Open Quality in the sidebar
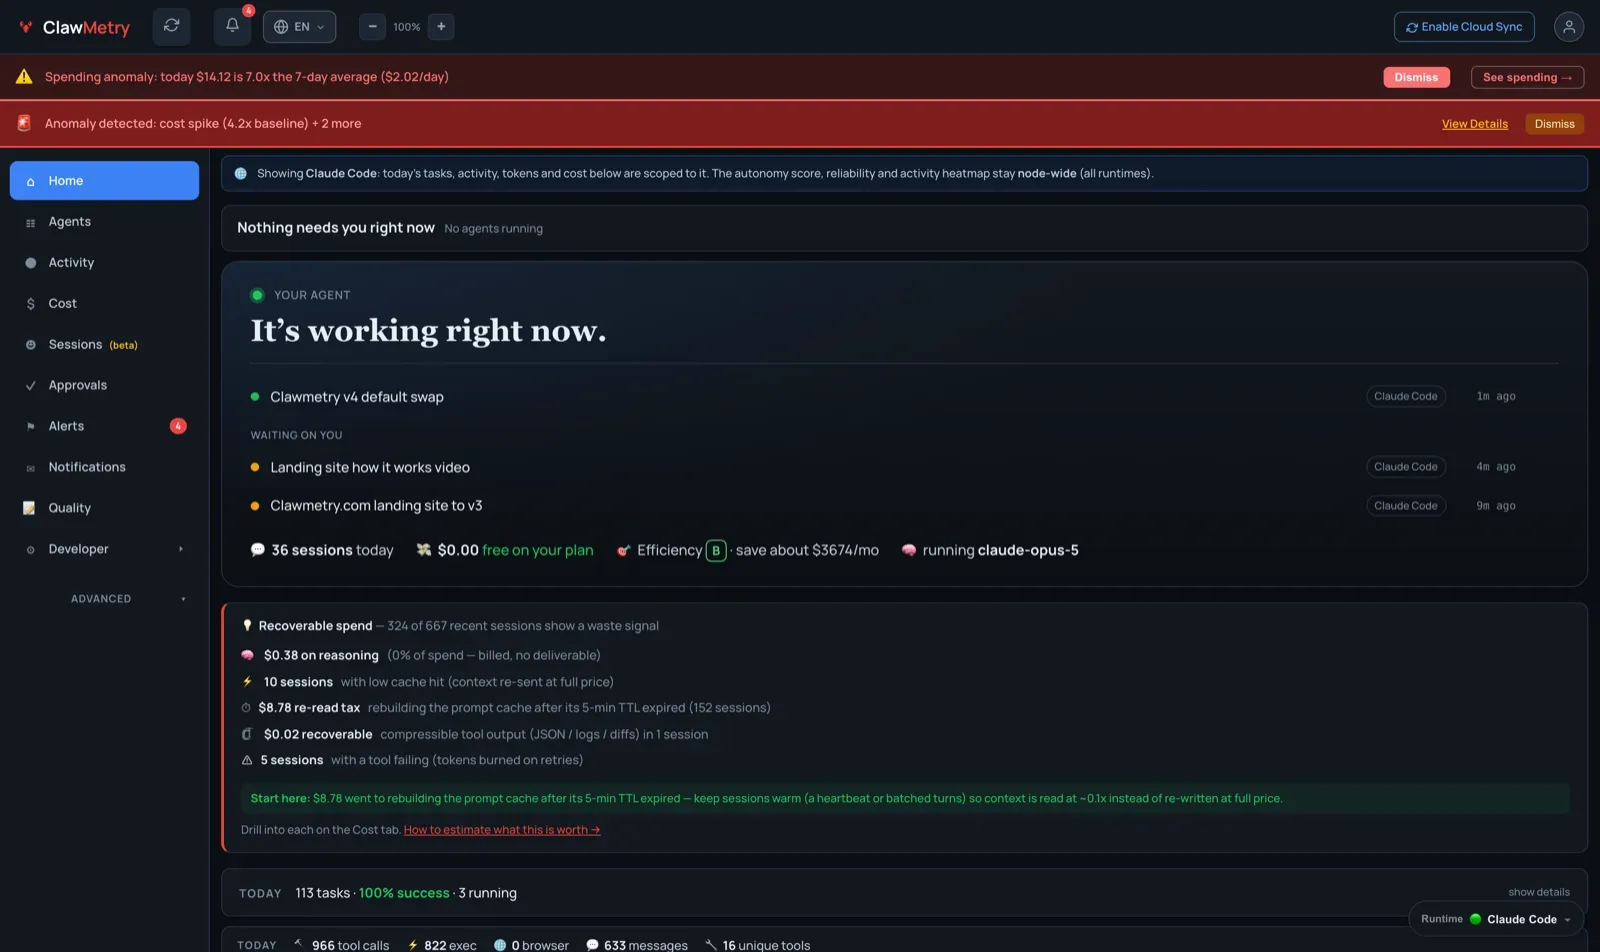This screenshot has width=1600, height=952. tap(104, 509)
